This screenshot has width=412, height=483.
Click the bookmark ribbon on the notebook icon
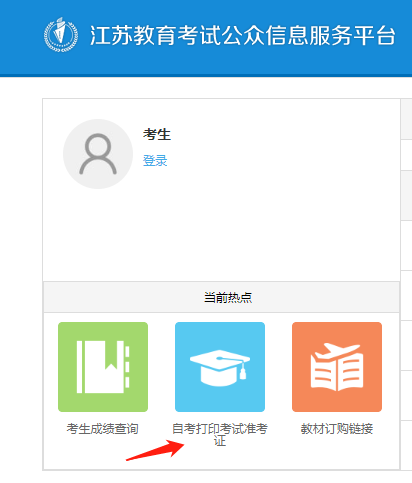tap(111, 355)
